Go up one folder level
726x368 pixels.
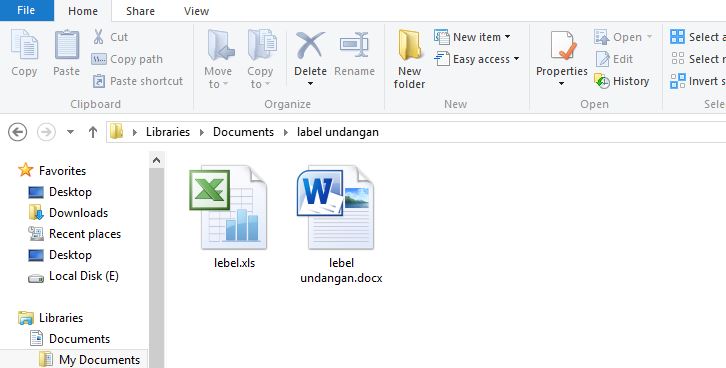[x=93, y=132]
